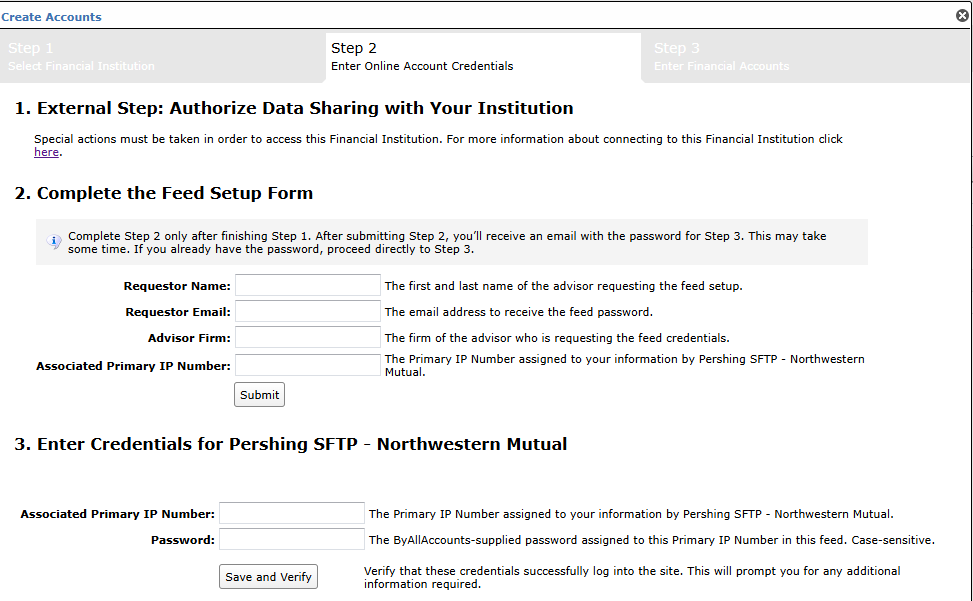Click into the Password field
Image resolution: width=973 pixels, height=601 pixels.
(292, 540)
